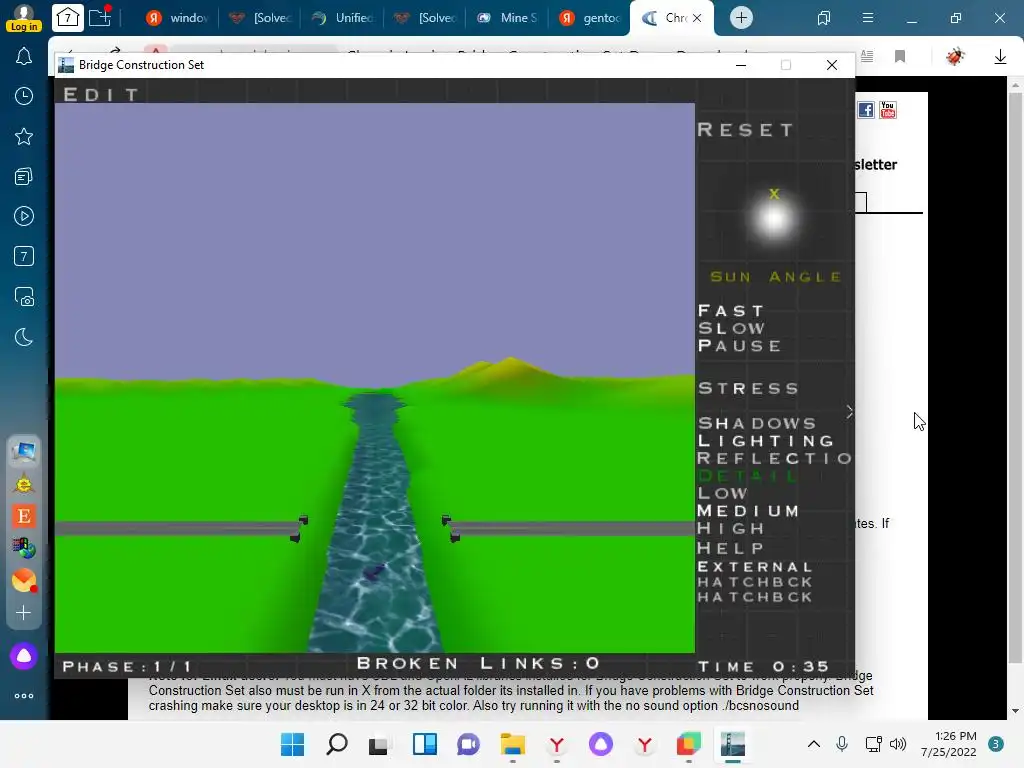Screen dimensions: 1024x768
Task: Open the new tab group icon
Action: click(x=100, y=16)
